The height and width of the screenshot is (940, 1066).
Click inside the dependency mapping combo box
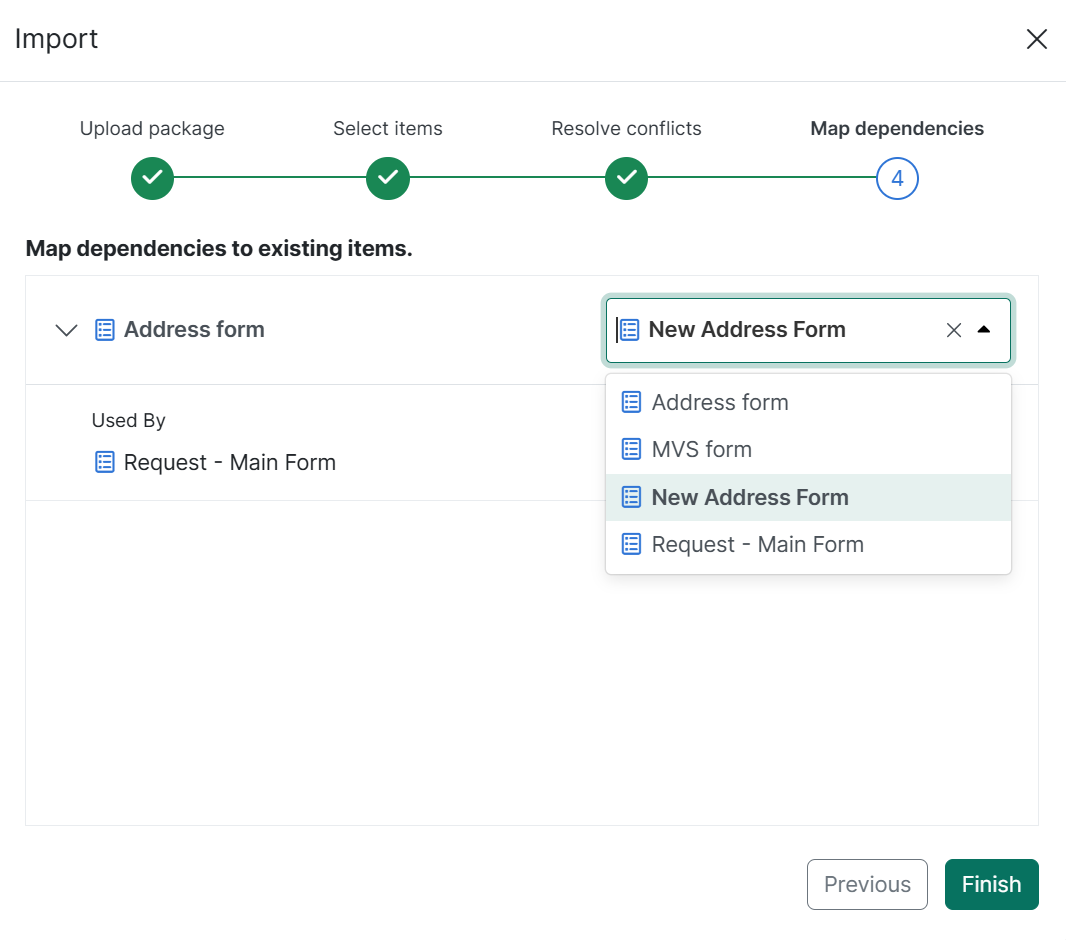coord(780,330)
